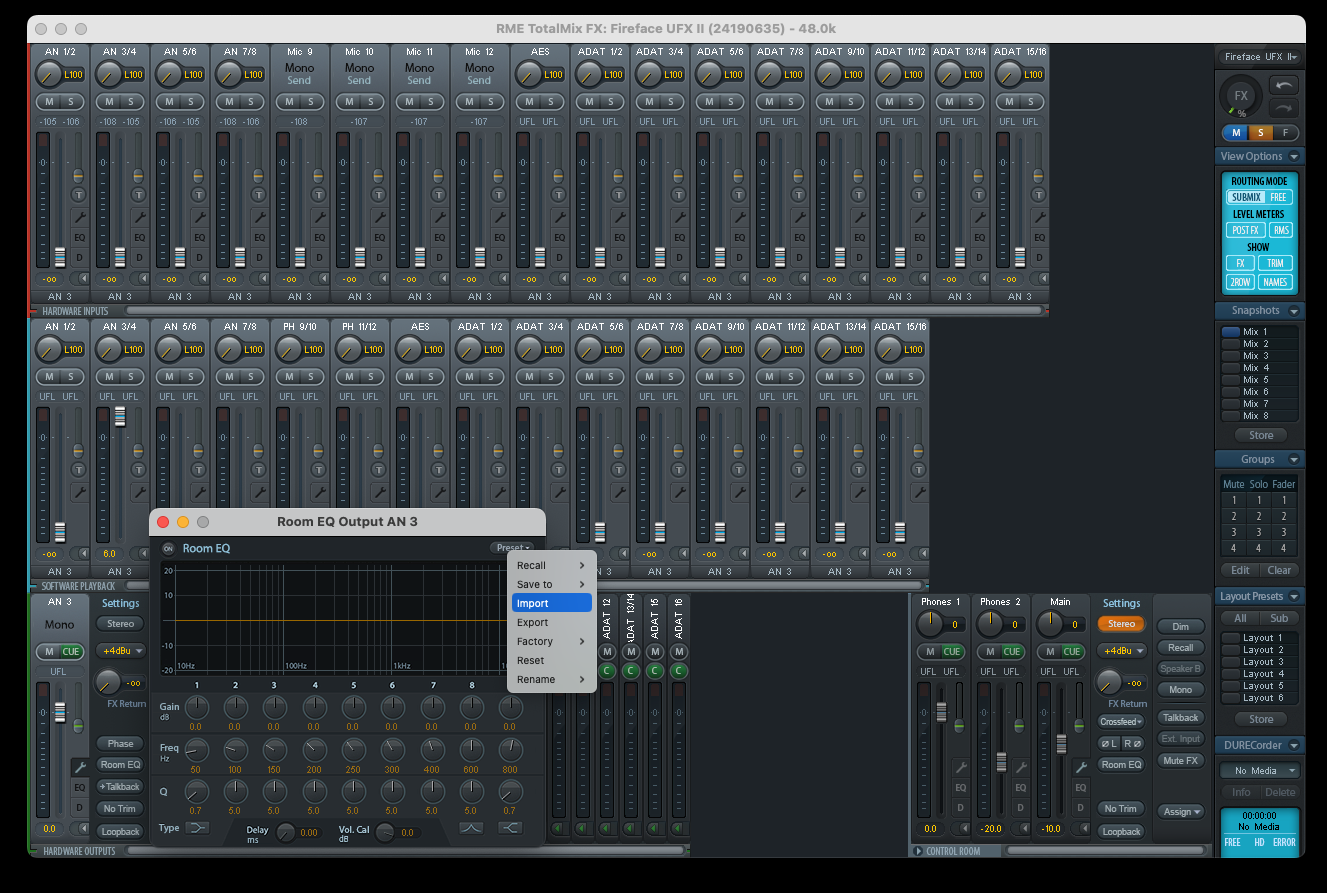1327x893 pixels.
Task: Select the bell filter shape icon for band 8
Action: click(x=471, y=828)
